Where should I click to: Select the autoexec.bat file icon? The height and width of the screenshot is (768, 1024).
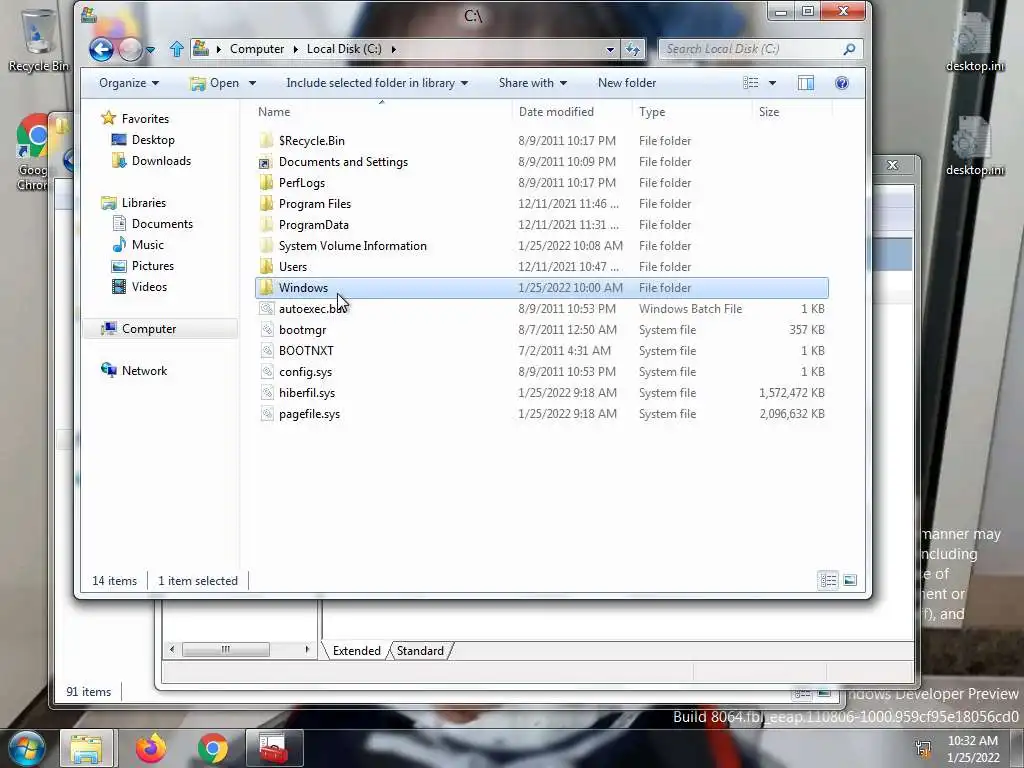266,309
